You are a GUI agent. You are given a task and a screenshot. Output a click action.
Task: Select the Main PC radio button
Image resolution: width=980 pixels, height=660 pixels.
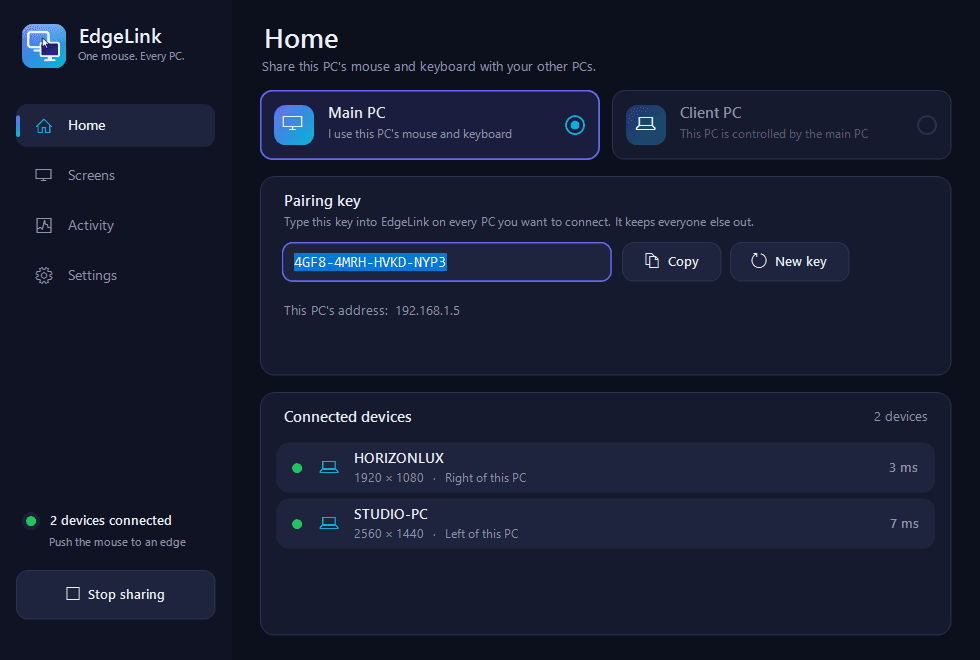575,125
